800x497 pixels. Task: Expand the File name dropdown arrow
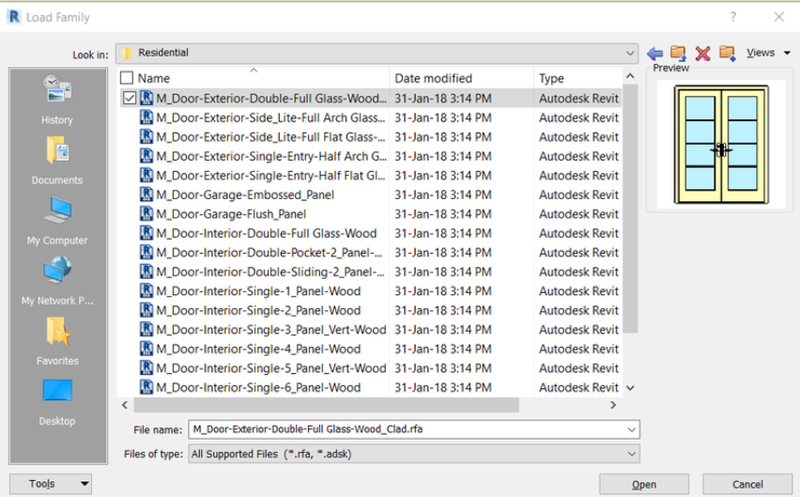click(x=632, y=430)
